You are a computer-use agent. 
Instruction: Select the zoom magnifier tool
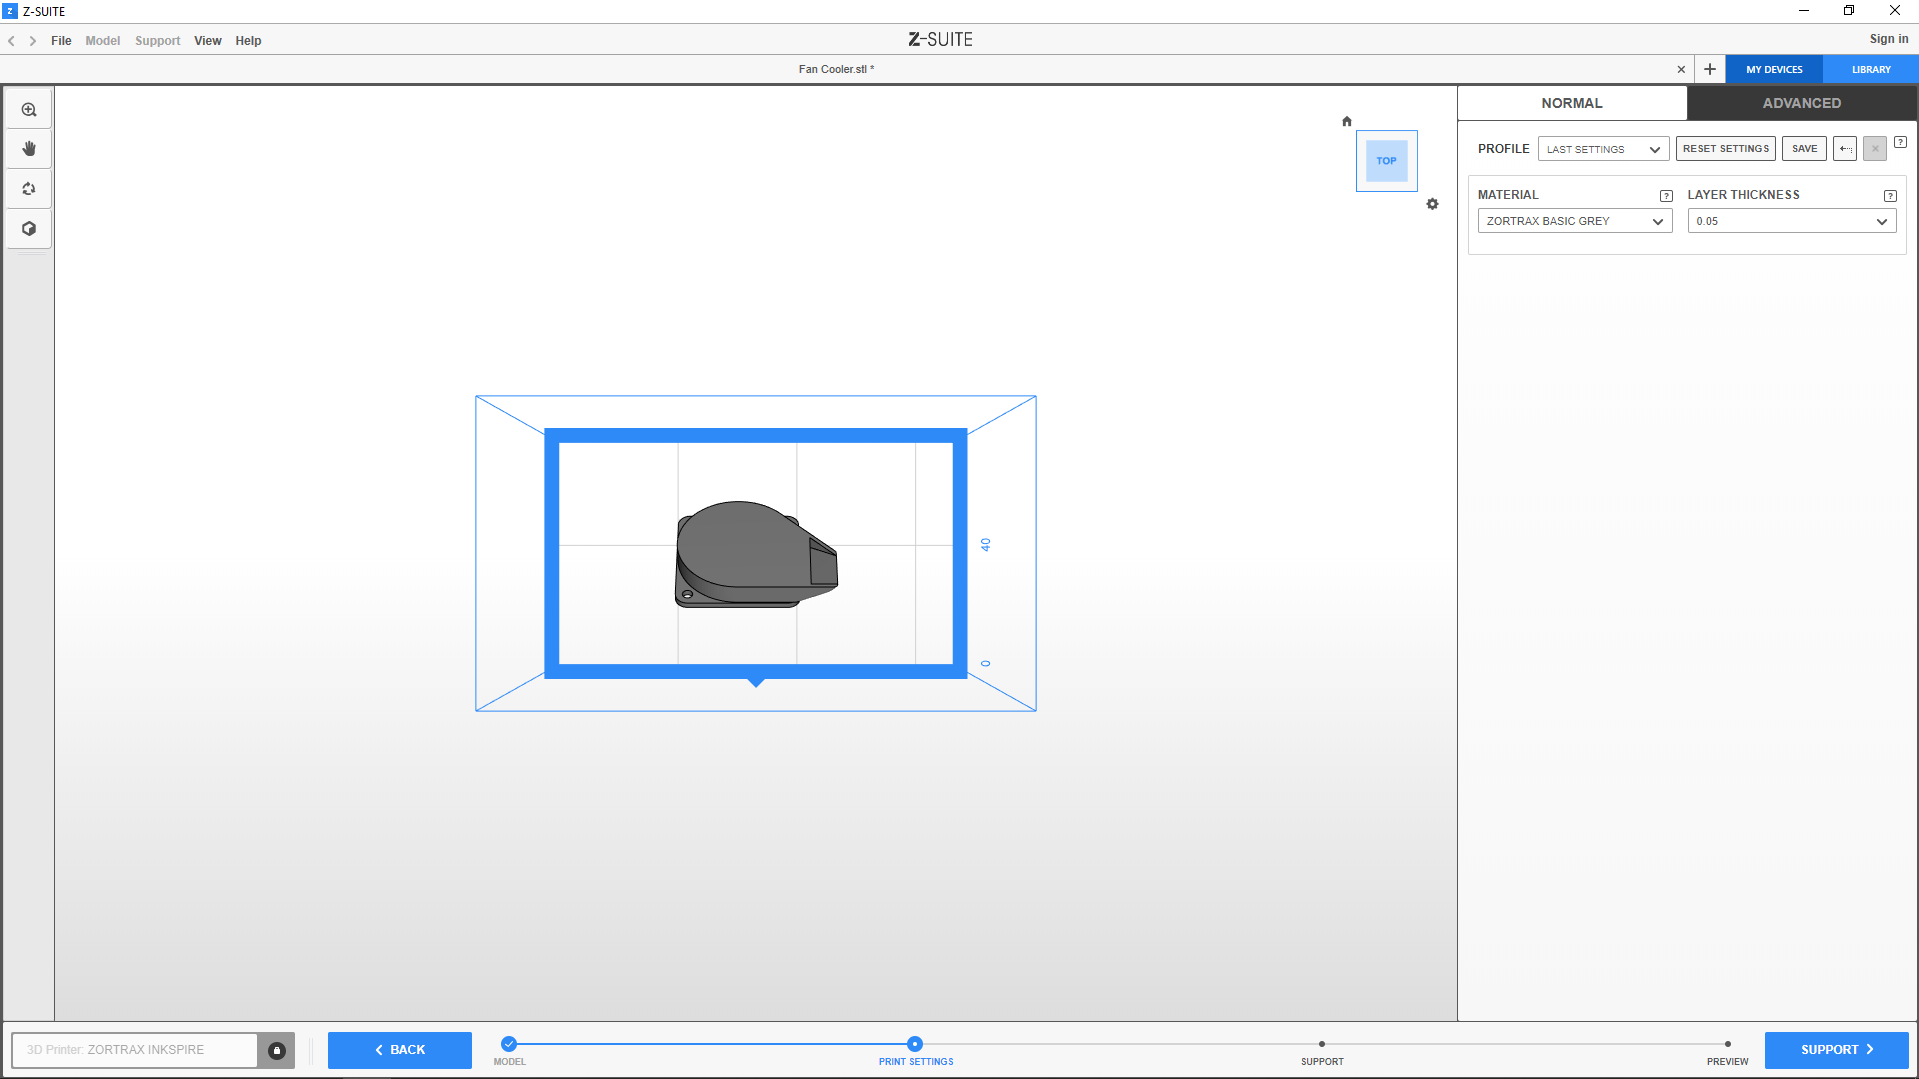tap(29, 110)
